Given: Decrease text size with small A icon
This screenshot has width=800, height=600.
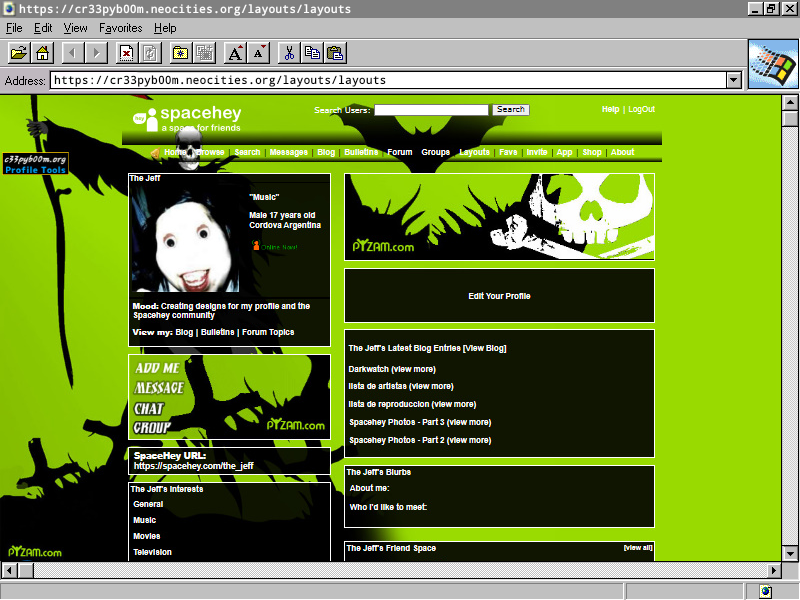Looking at the screenshot, I should coord(258,53).
